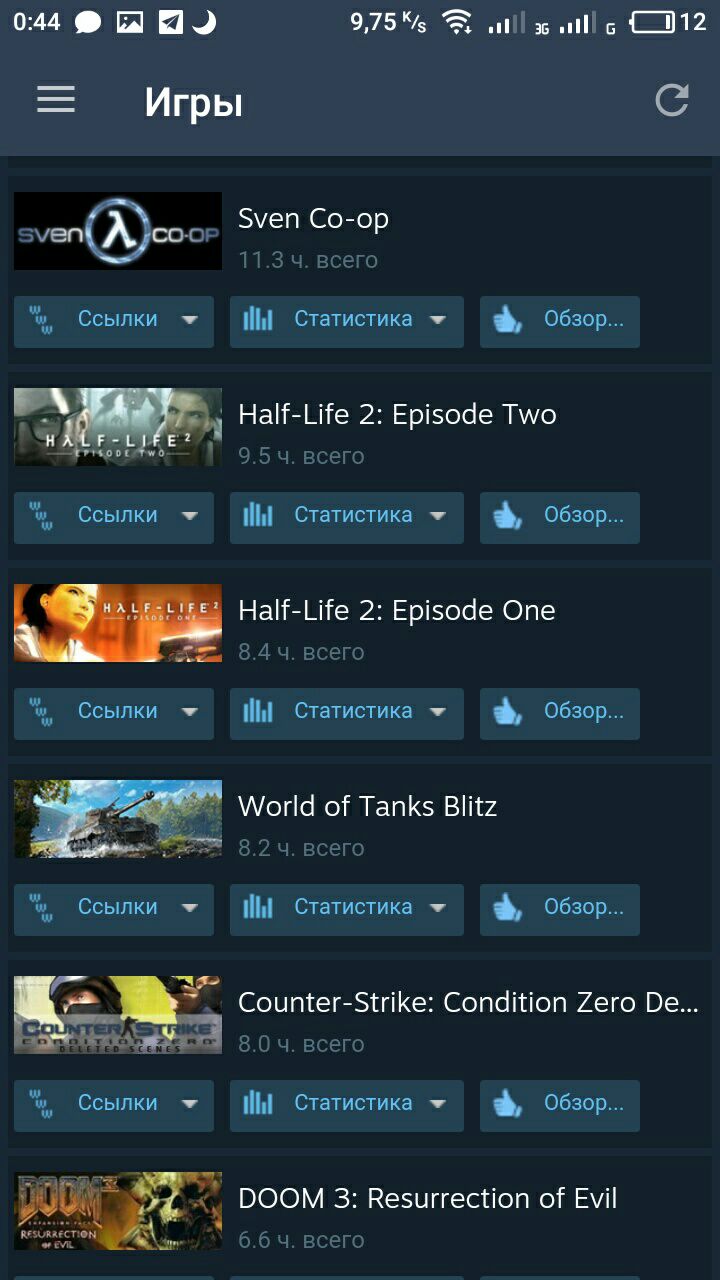The width and height of the screenshot is (720, 1280).
Task: Open Обзор button for Counter-Strike: Condition Zero
Action: click(560, 1104)
